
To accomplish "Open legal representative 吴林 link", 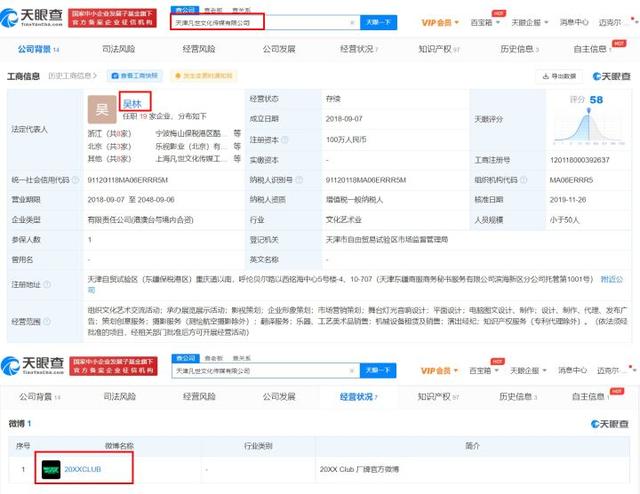I will pyautogui.click(x=132, y=104).
